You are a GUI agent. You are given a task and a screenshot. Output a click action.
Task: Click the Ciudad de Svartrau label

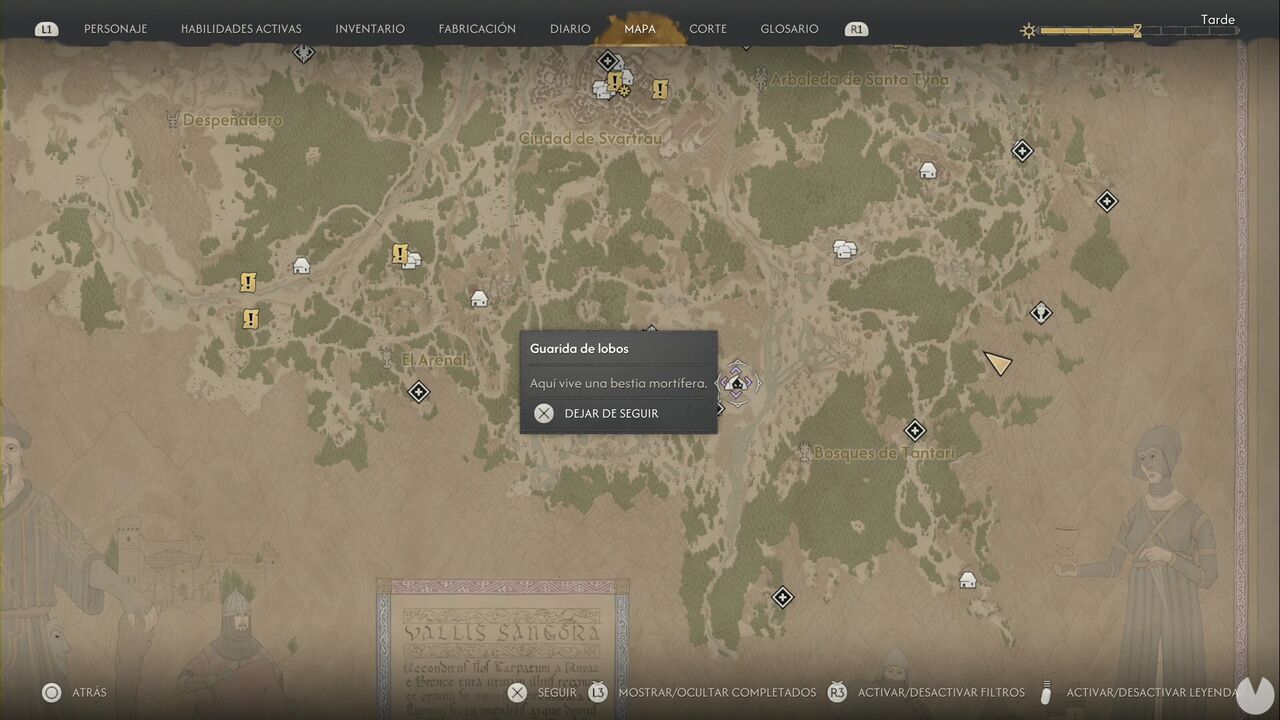coord(590,138)
